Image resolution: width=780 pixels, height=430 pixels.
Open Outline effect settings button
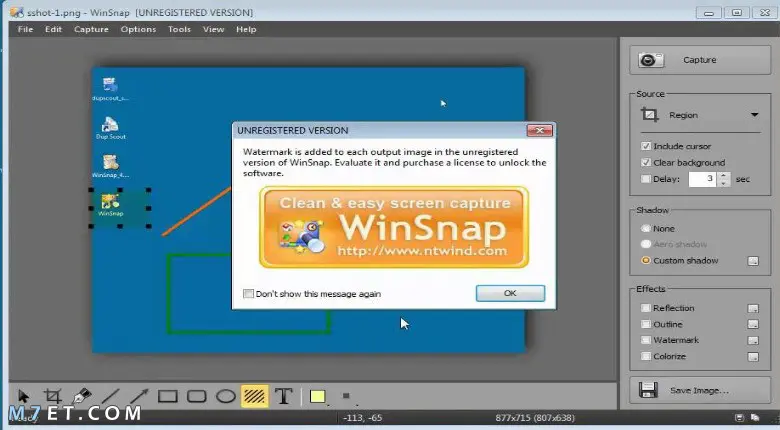(753, 324)
